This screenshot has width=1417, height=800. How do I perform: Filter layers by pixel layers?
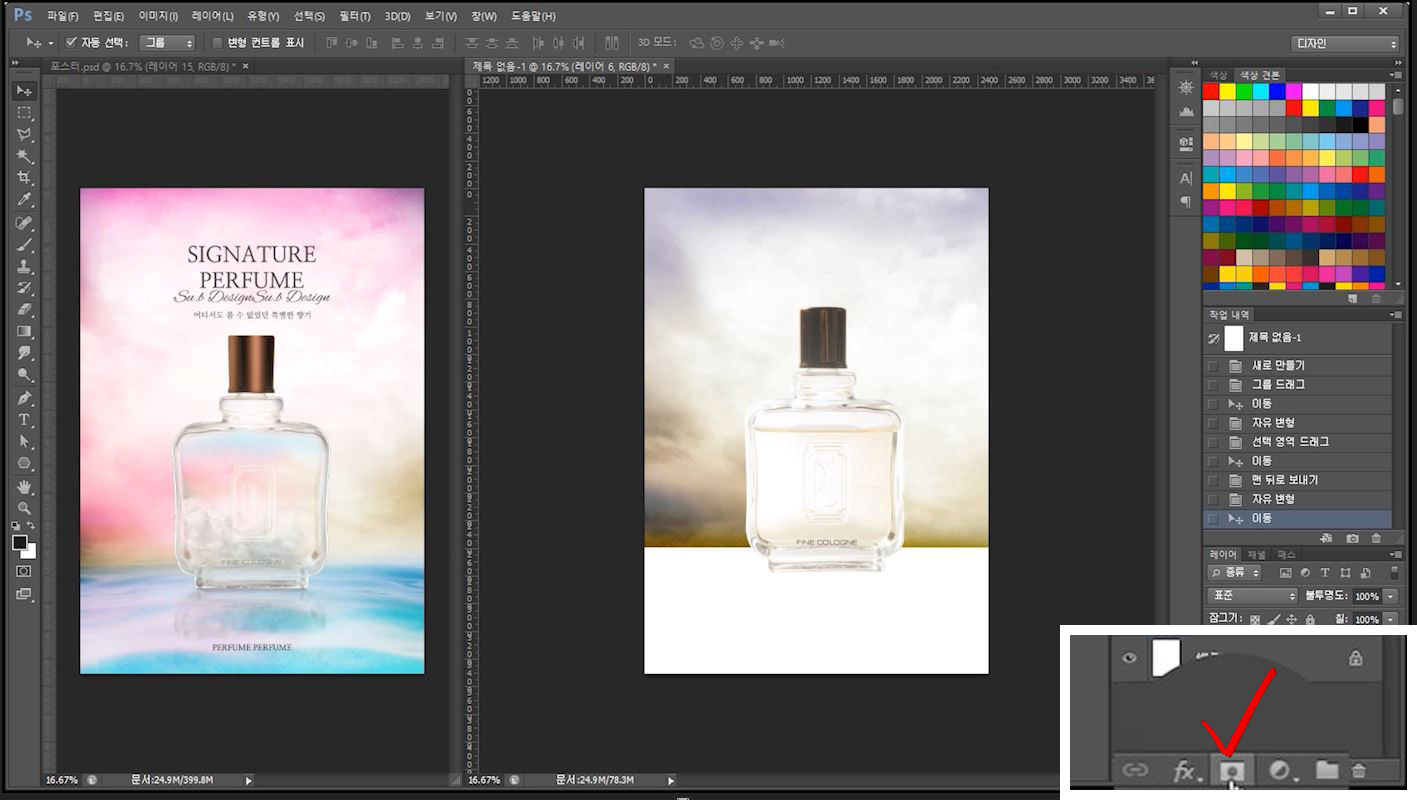1285,573
